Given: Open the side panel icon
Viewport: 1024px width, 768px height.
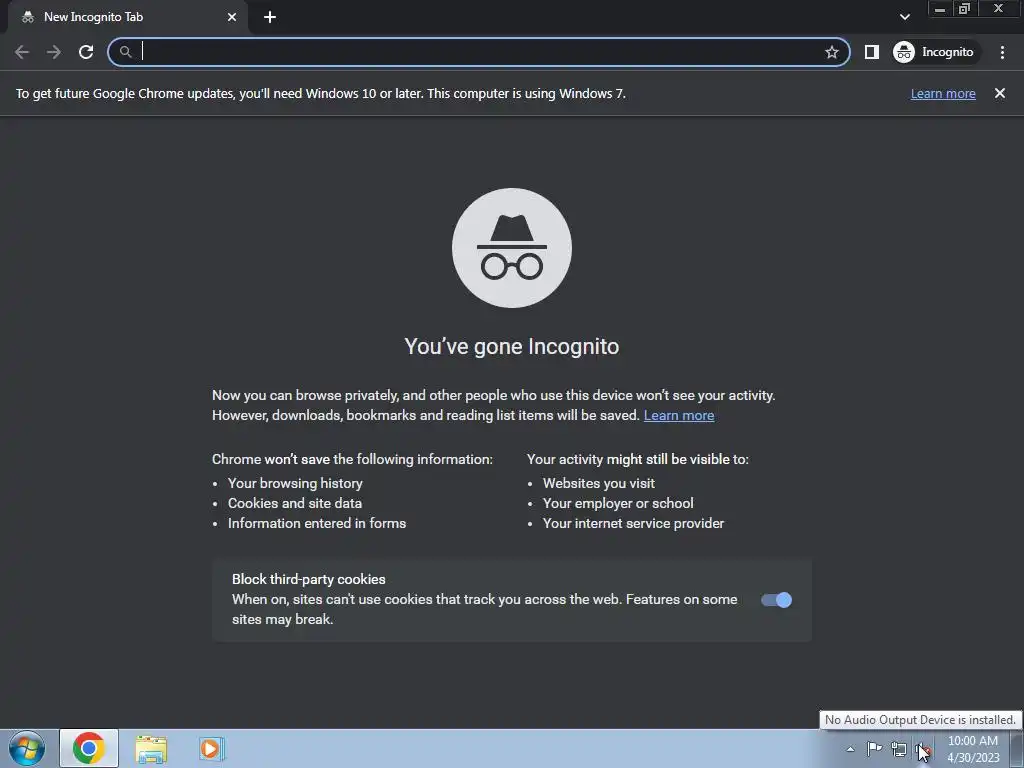Looking at the screenshot, I should click(x=871, y=52).
